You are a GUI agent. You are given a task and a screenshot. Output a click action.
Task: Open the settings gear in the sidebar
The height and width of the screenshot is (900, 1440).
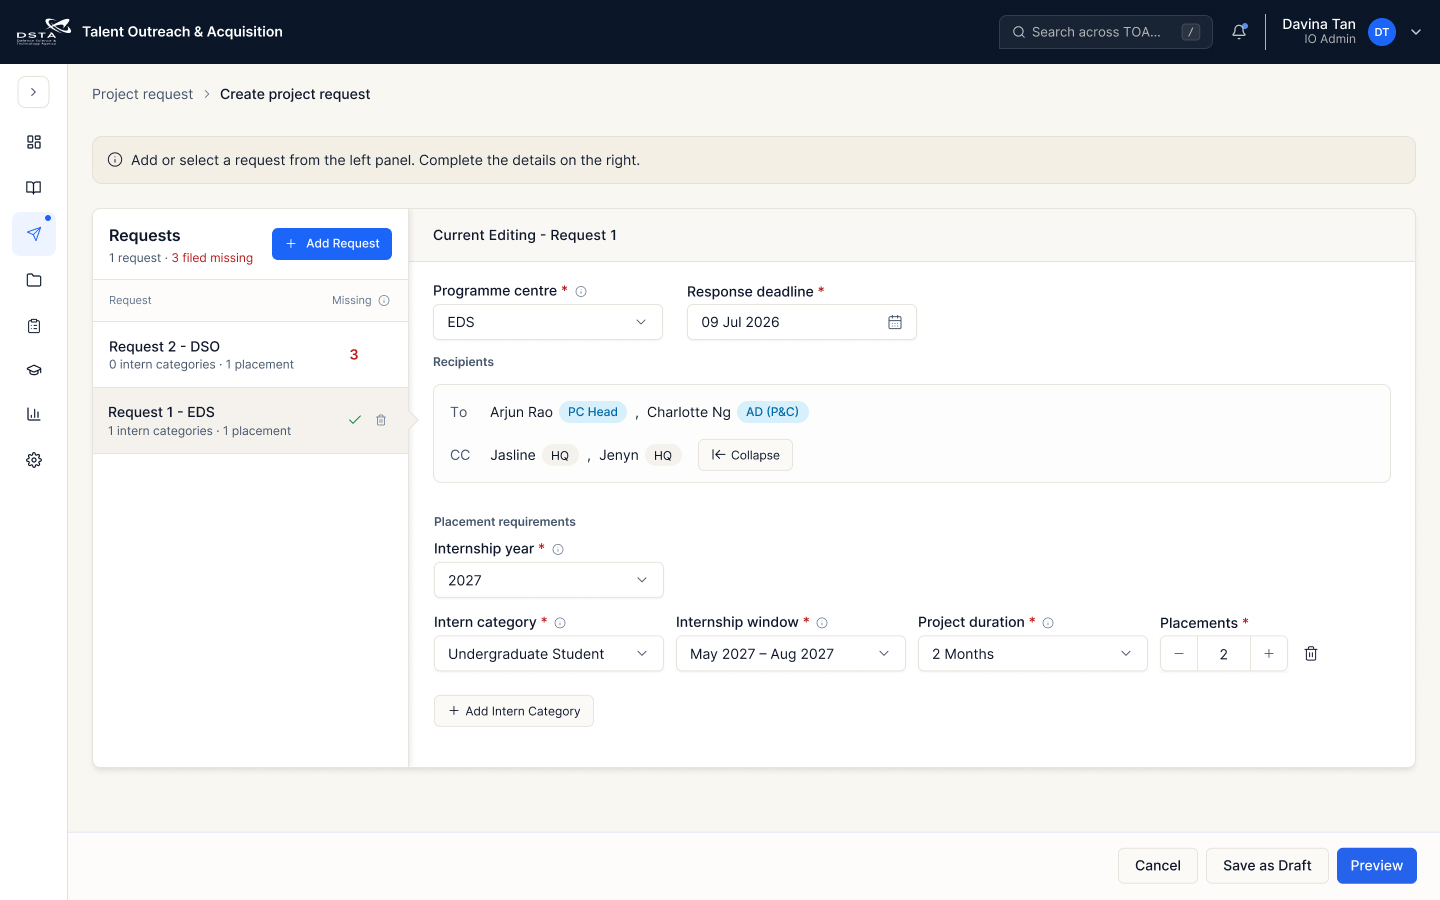click(x=34, y=460)
